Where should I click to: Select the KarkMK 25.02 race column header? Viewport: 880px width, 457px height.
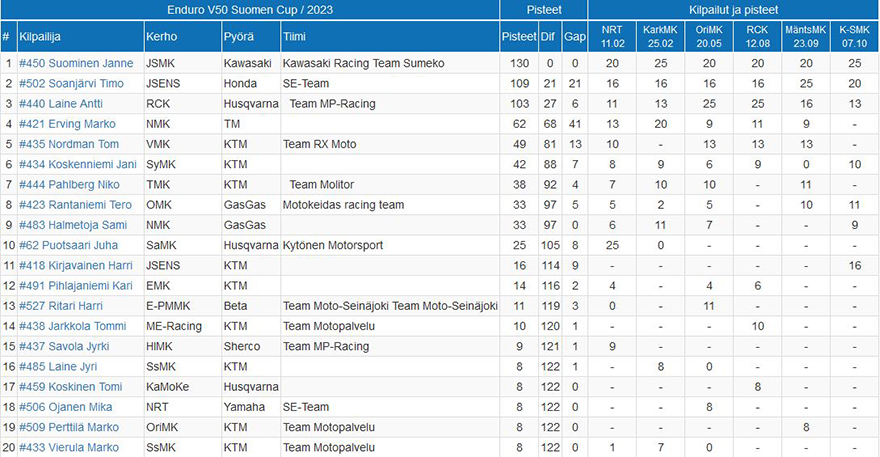click(x=661, y=36)
